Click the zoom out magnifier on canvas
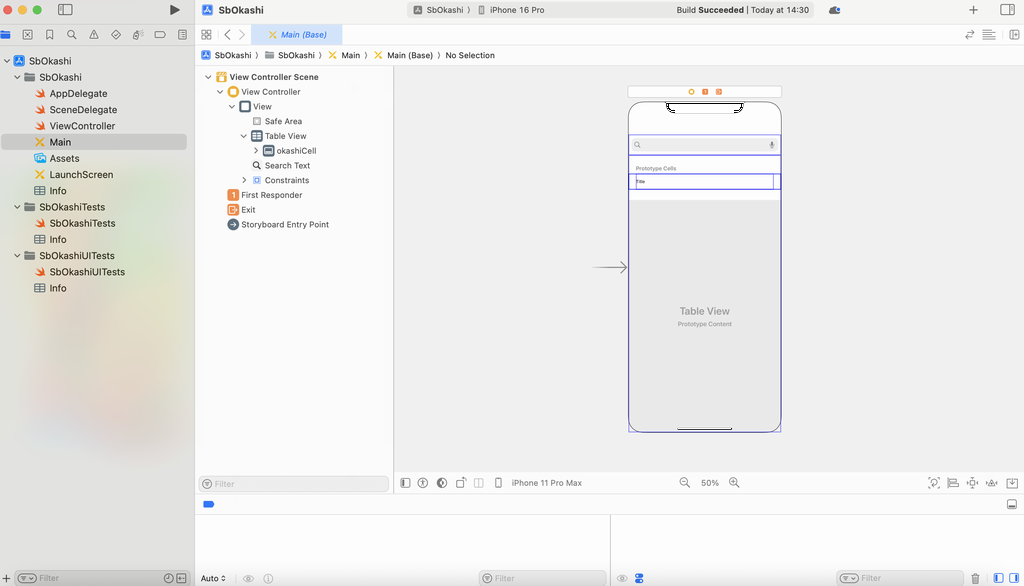 click(x=685, y=483)
